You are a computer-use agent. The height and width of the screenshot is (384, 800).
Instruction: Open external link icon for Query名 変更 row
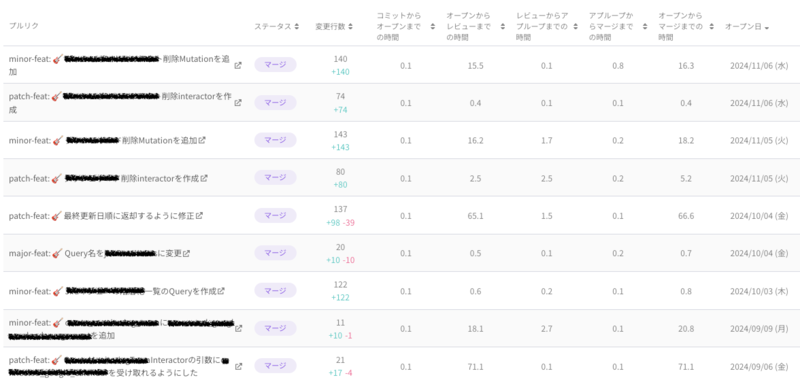pyautogui.click(x=187, y=253)
